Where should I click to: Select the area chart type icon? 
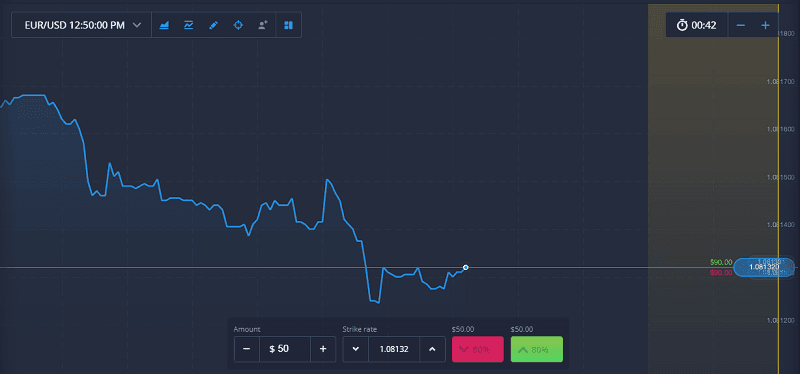164,25
